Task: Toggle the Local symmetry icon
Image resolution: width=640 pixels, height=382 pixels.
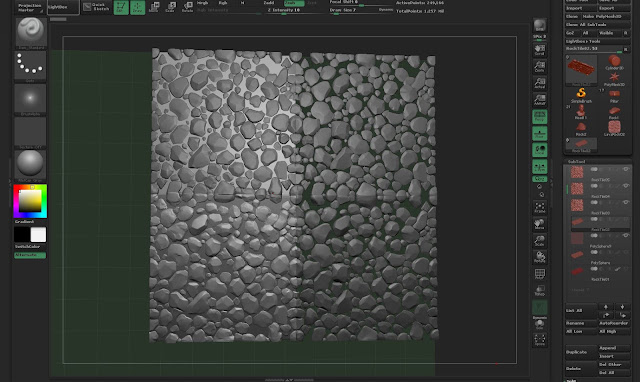Action: tap(540, 150)
